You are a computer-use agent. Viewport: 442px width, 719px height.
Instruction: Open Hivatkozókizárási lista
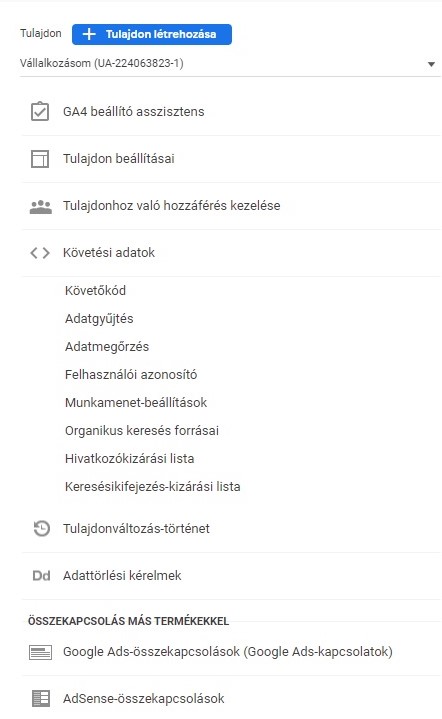tap(129, 459)
